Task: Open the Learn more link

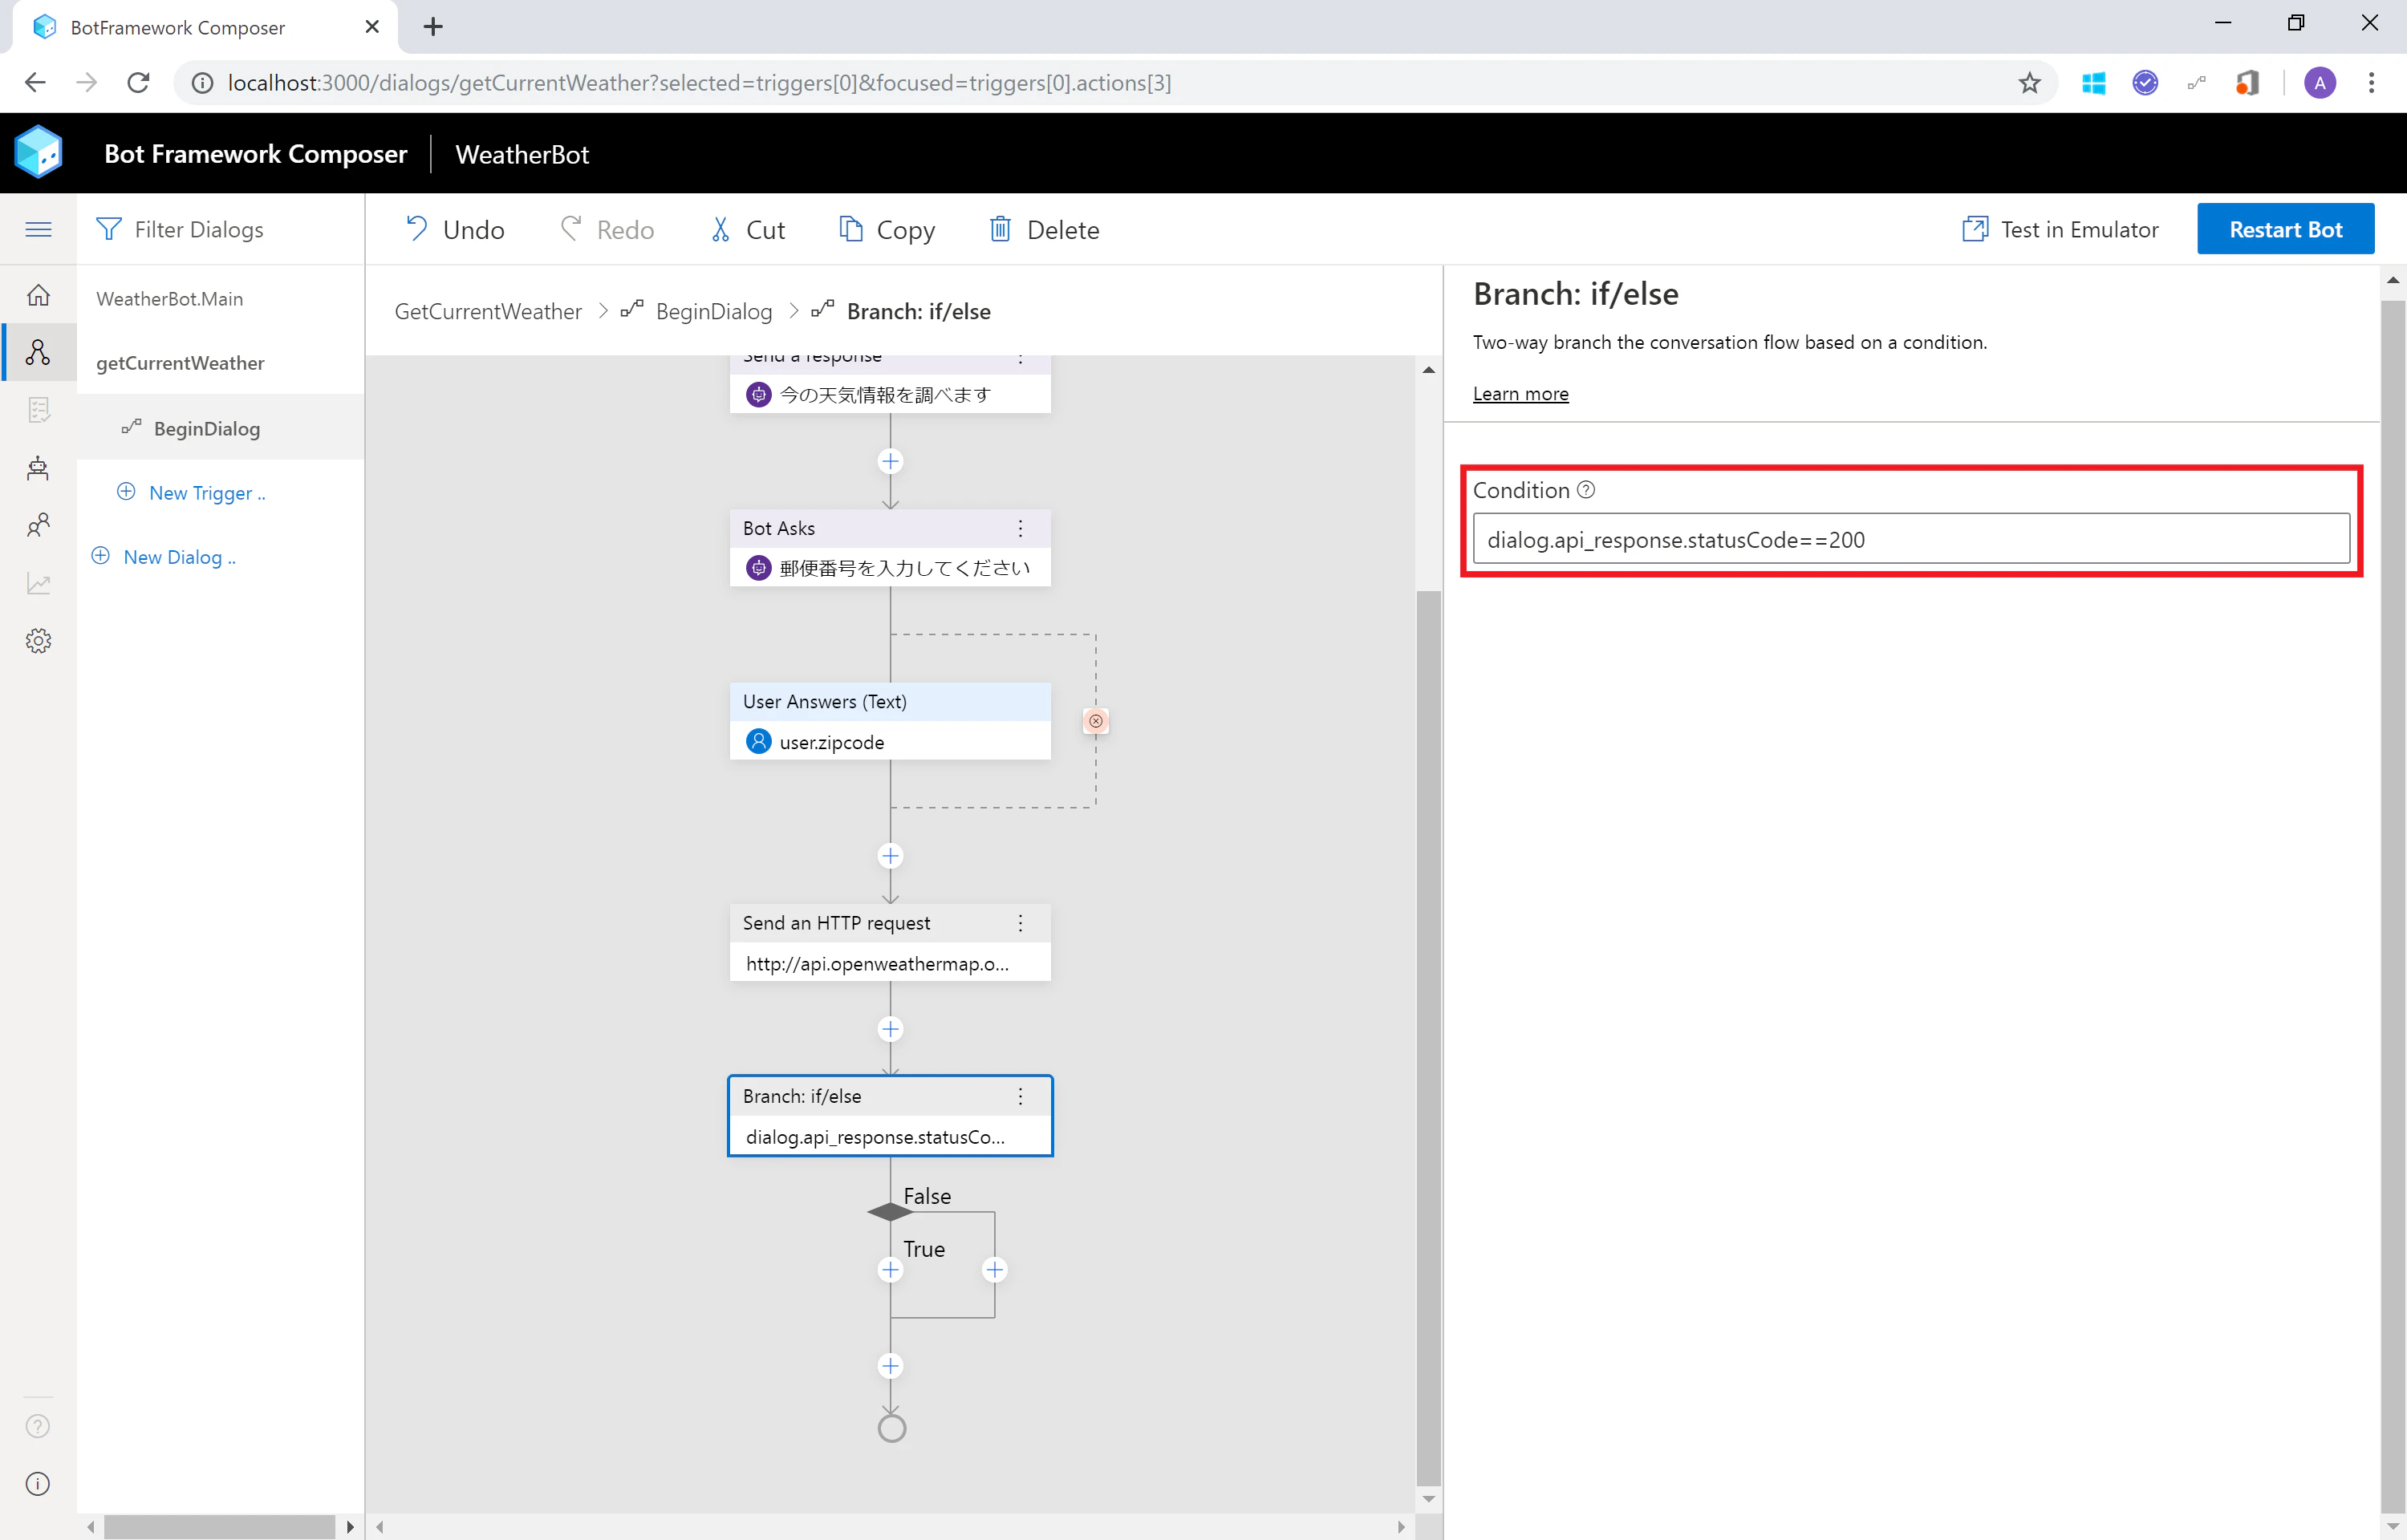Action: click(1520, 394)
